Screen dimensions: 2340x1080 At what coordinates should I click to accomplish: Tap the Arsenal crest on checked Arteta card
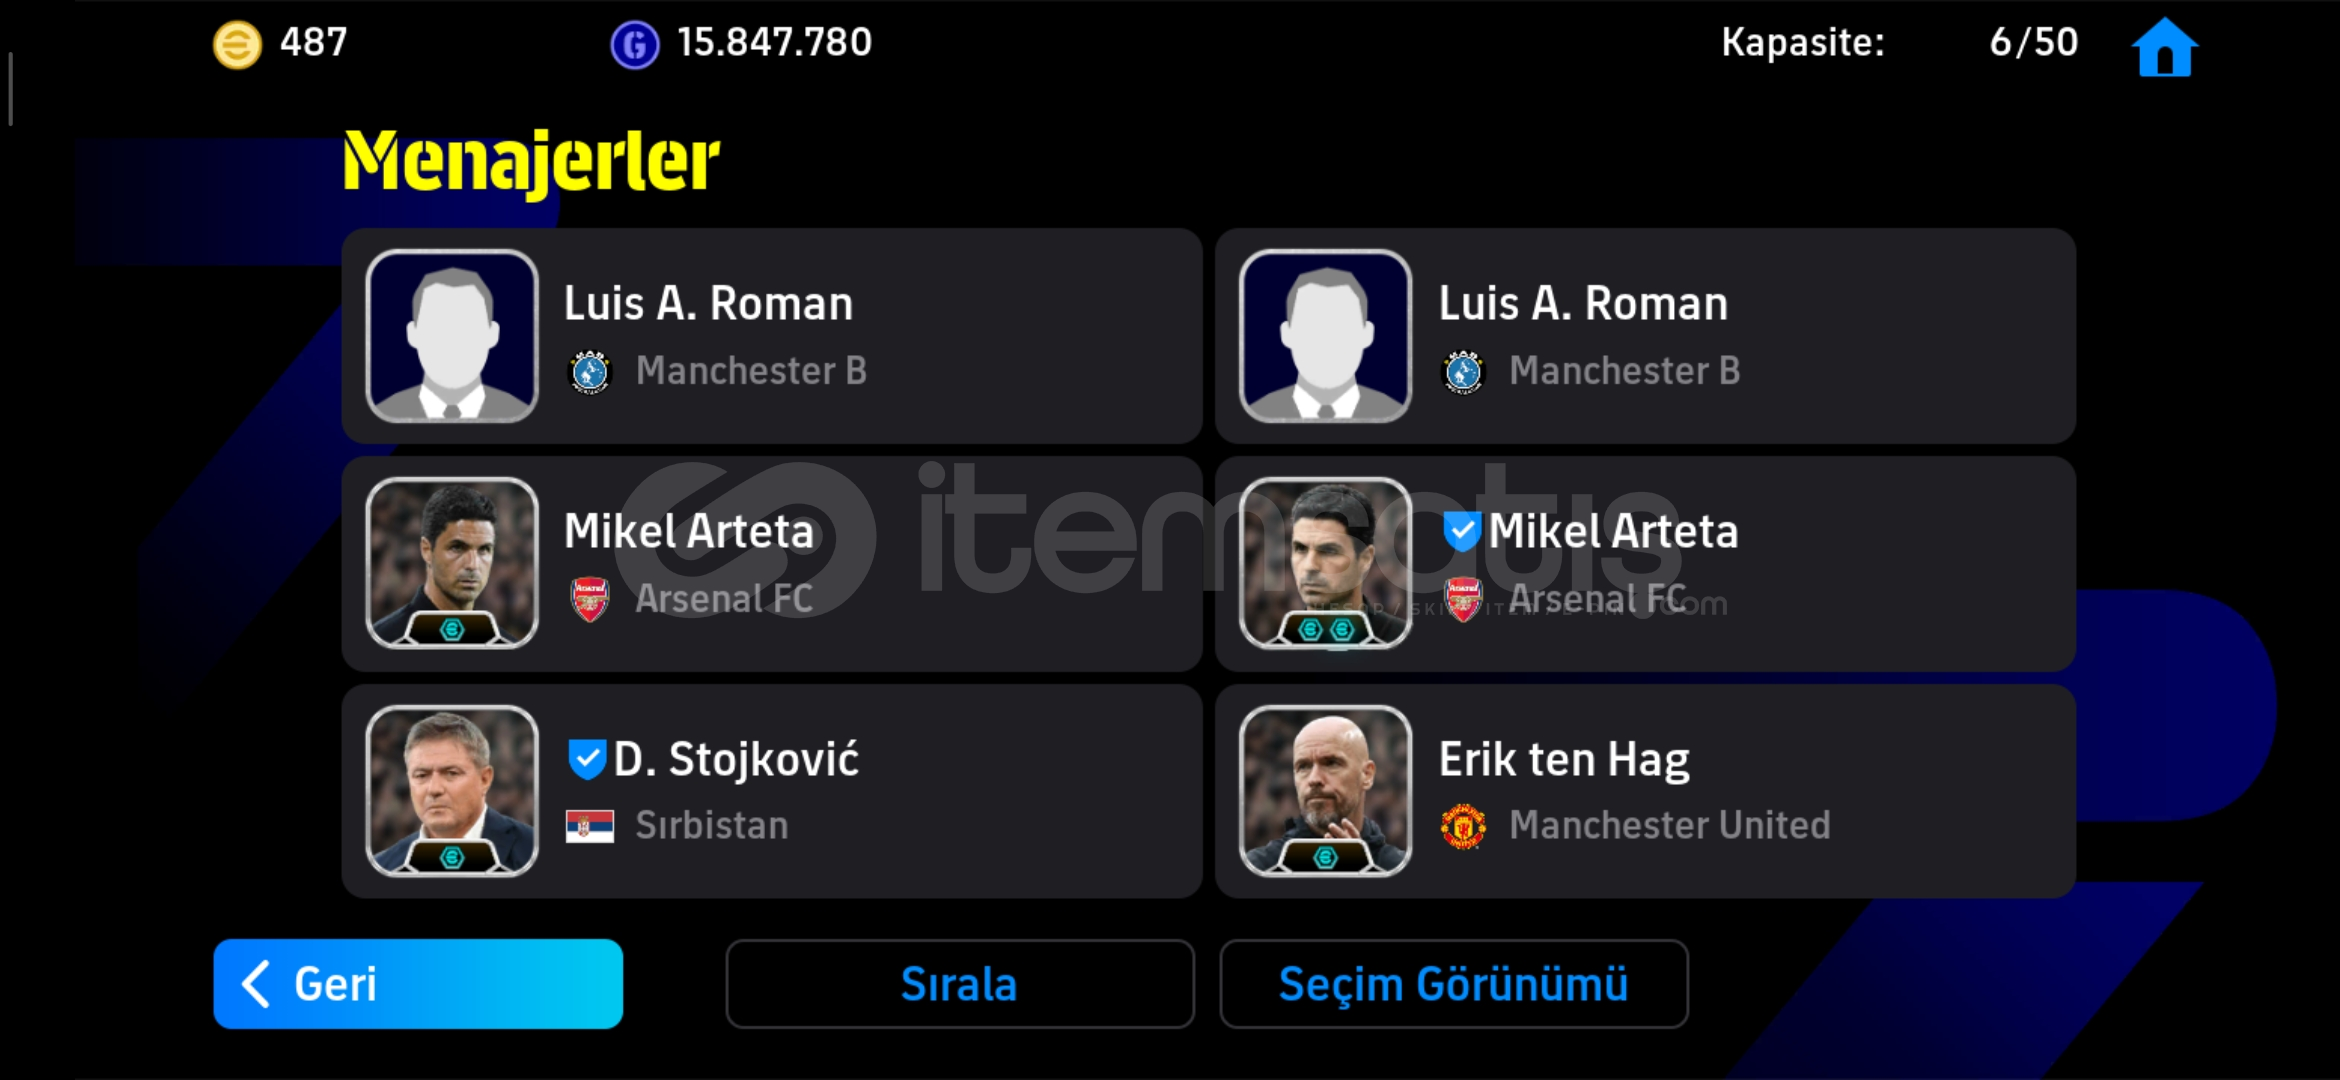pos(1463,599)
